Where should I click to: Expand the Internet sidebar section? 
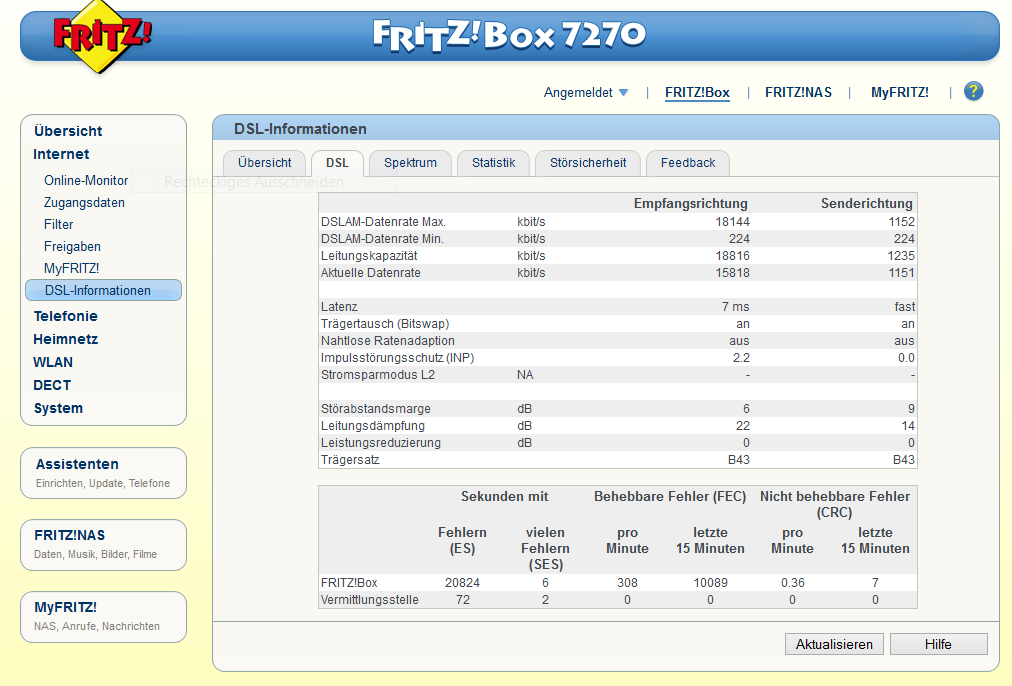61,154
